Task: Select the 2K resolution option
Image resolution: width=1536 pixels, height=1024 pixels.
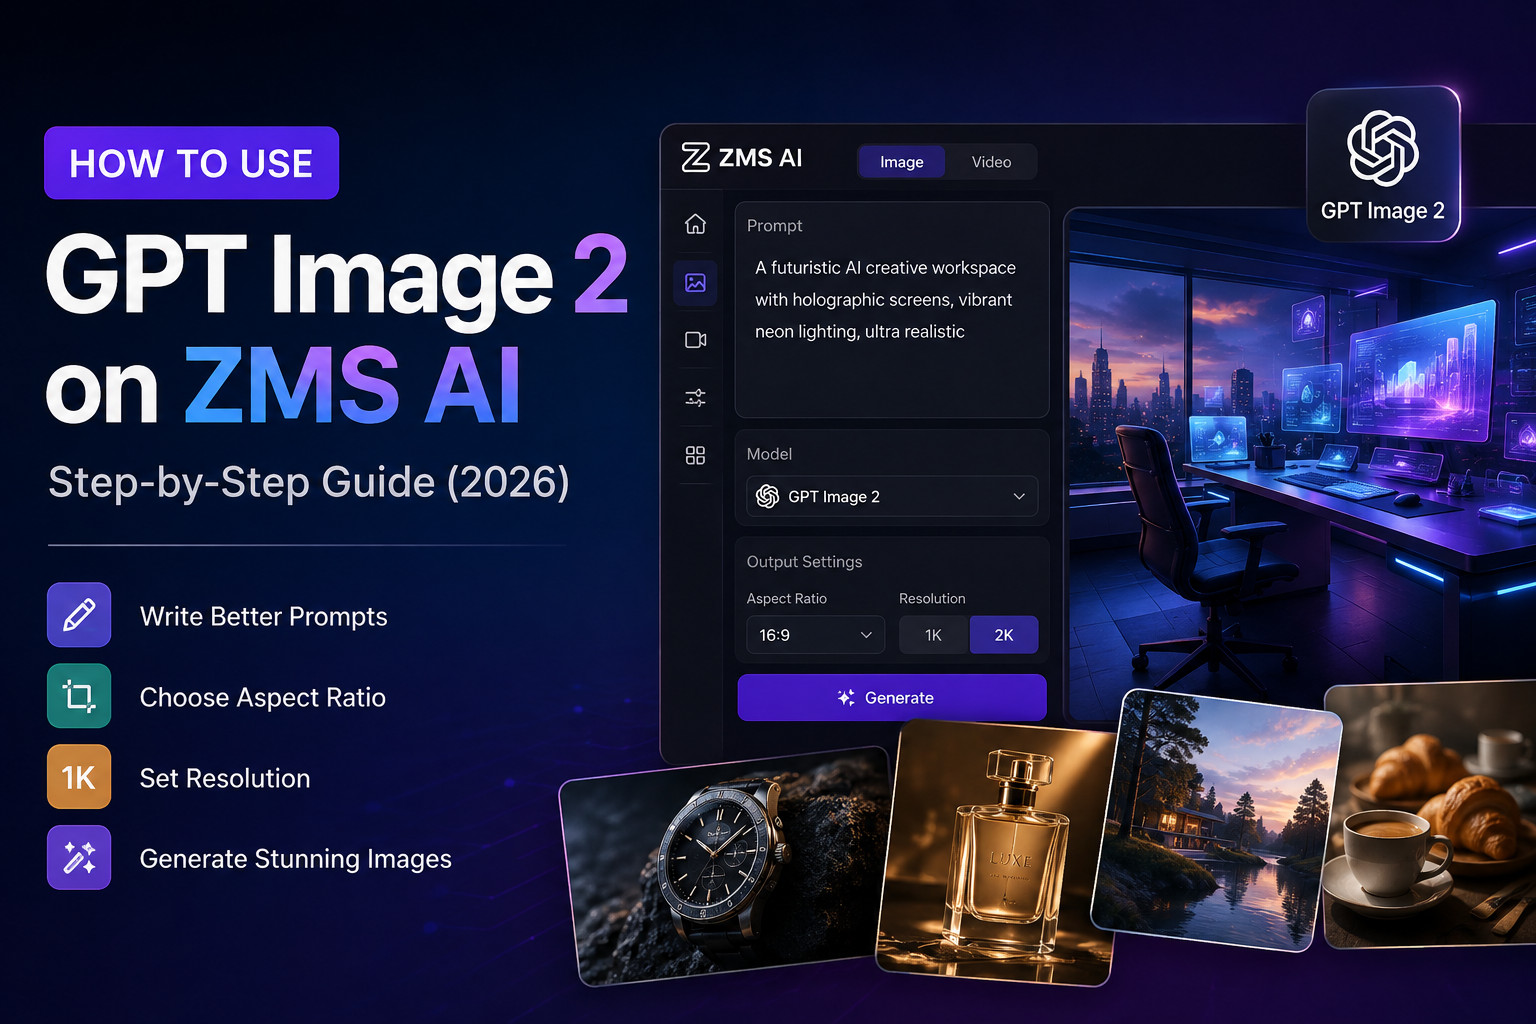Action: (x=1004, y=635)
